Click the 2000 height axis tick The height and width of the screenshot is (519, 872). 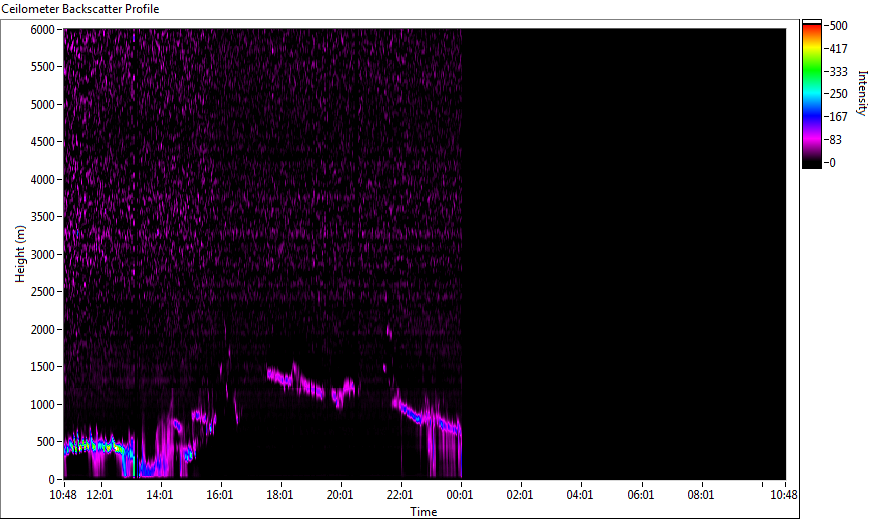pyautogui.click(x=42, y=330)
